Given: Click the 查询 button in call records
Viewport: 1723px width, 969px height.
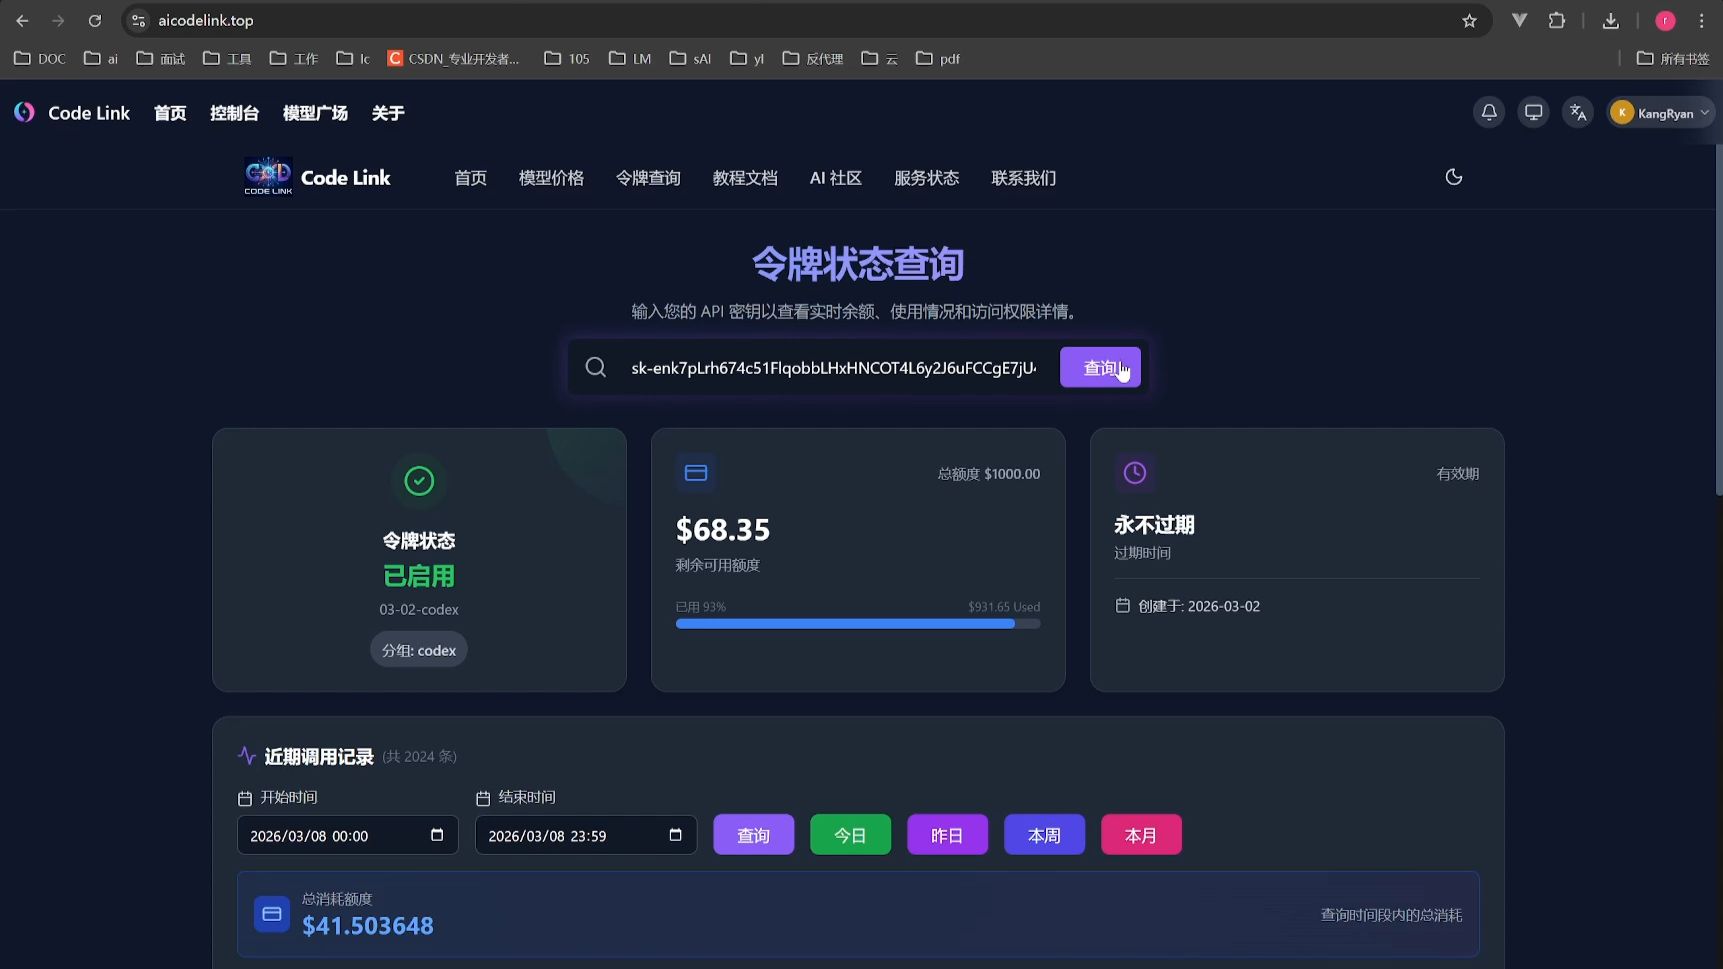Looking at the screenshot, I should (x=753, y=835).
